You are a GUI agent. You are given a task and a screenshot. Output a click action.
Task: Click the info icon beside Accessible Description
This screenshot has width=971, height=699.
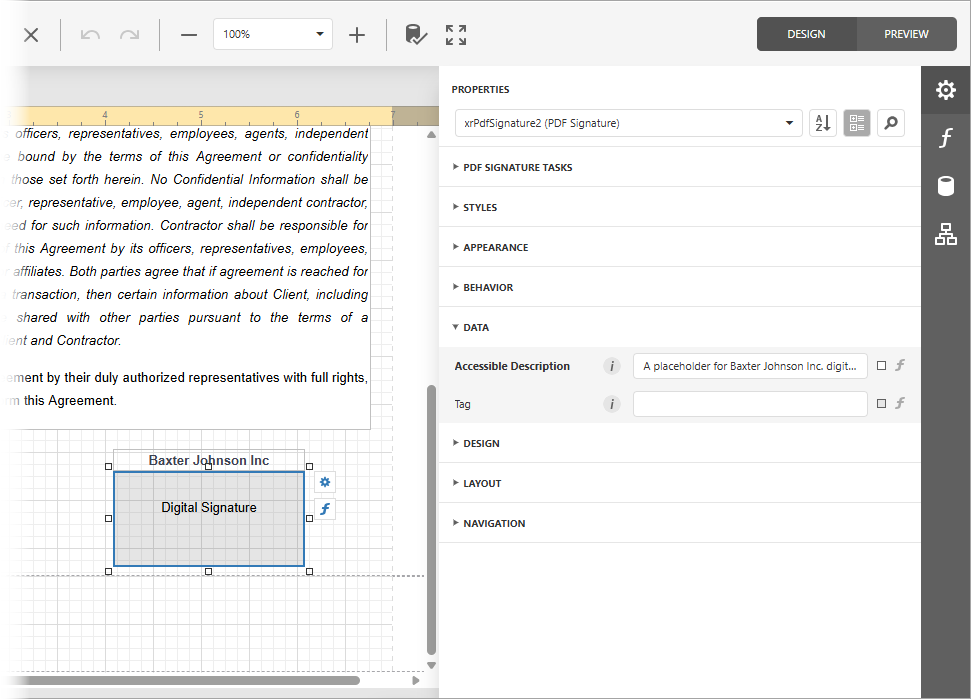pos(612,366)
